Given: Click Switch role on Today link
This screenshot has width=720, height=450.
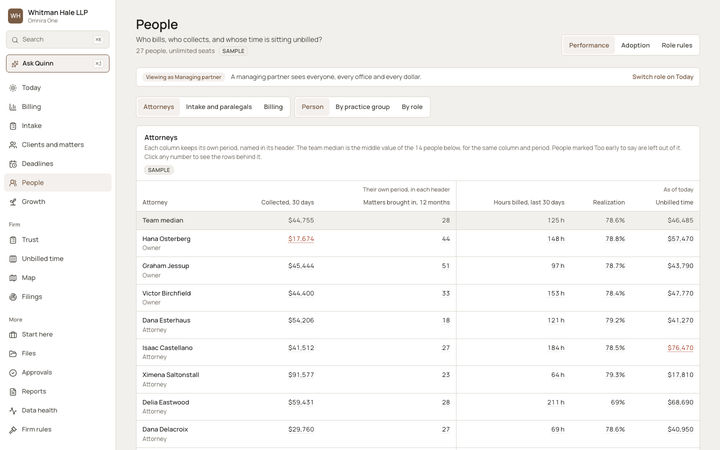Looking at the screenshot, I should click(x=663, y=77).
